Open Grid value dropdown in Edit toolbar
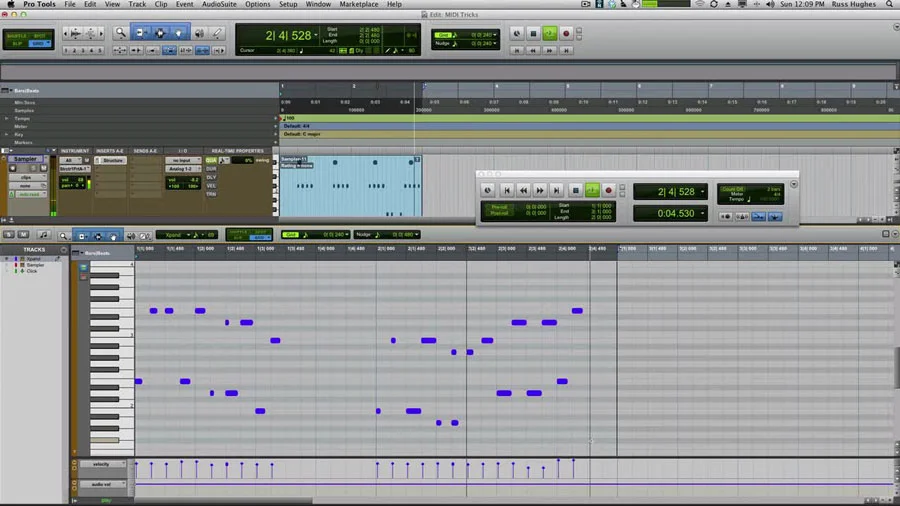The width and height of the screenshot is (900, 506). pos(495,35)
